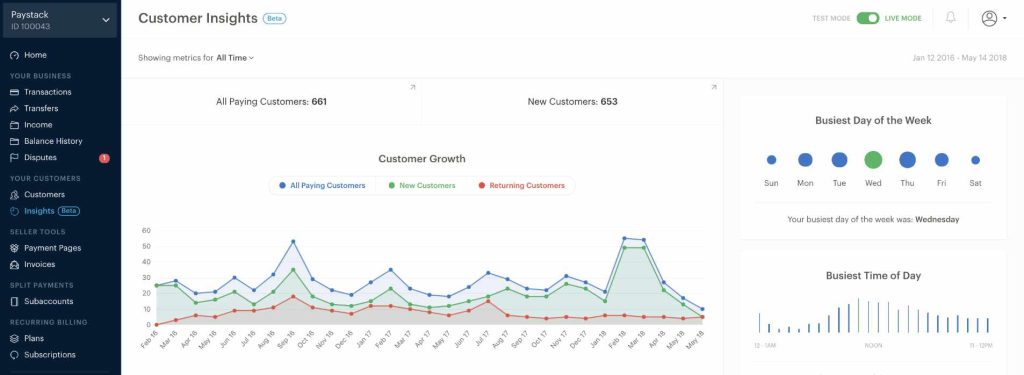
Task: Open Income page
Action: coord(38,125)
